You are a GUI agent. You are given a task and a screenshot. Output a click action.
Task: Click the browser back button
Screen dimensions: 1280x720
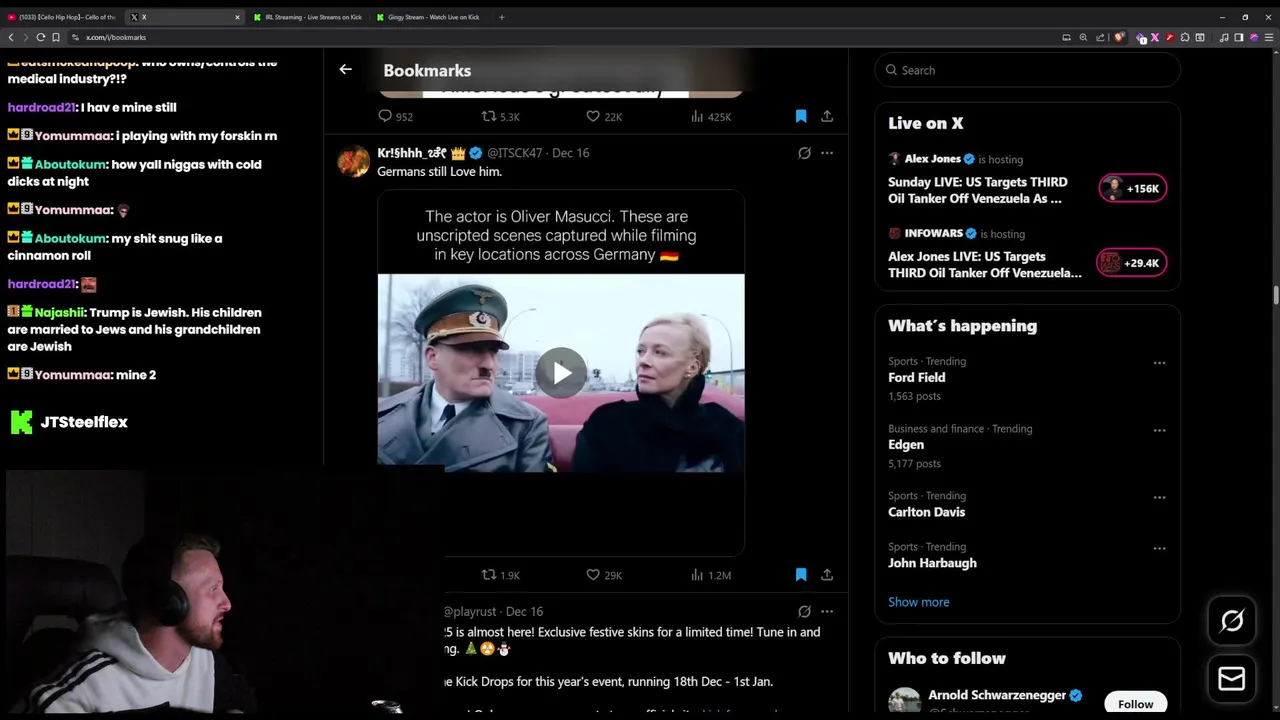tap(11, 37)
